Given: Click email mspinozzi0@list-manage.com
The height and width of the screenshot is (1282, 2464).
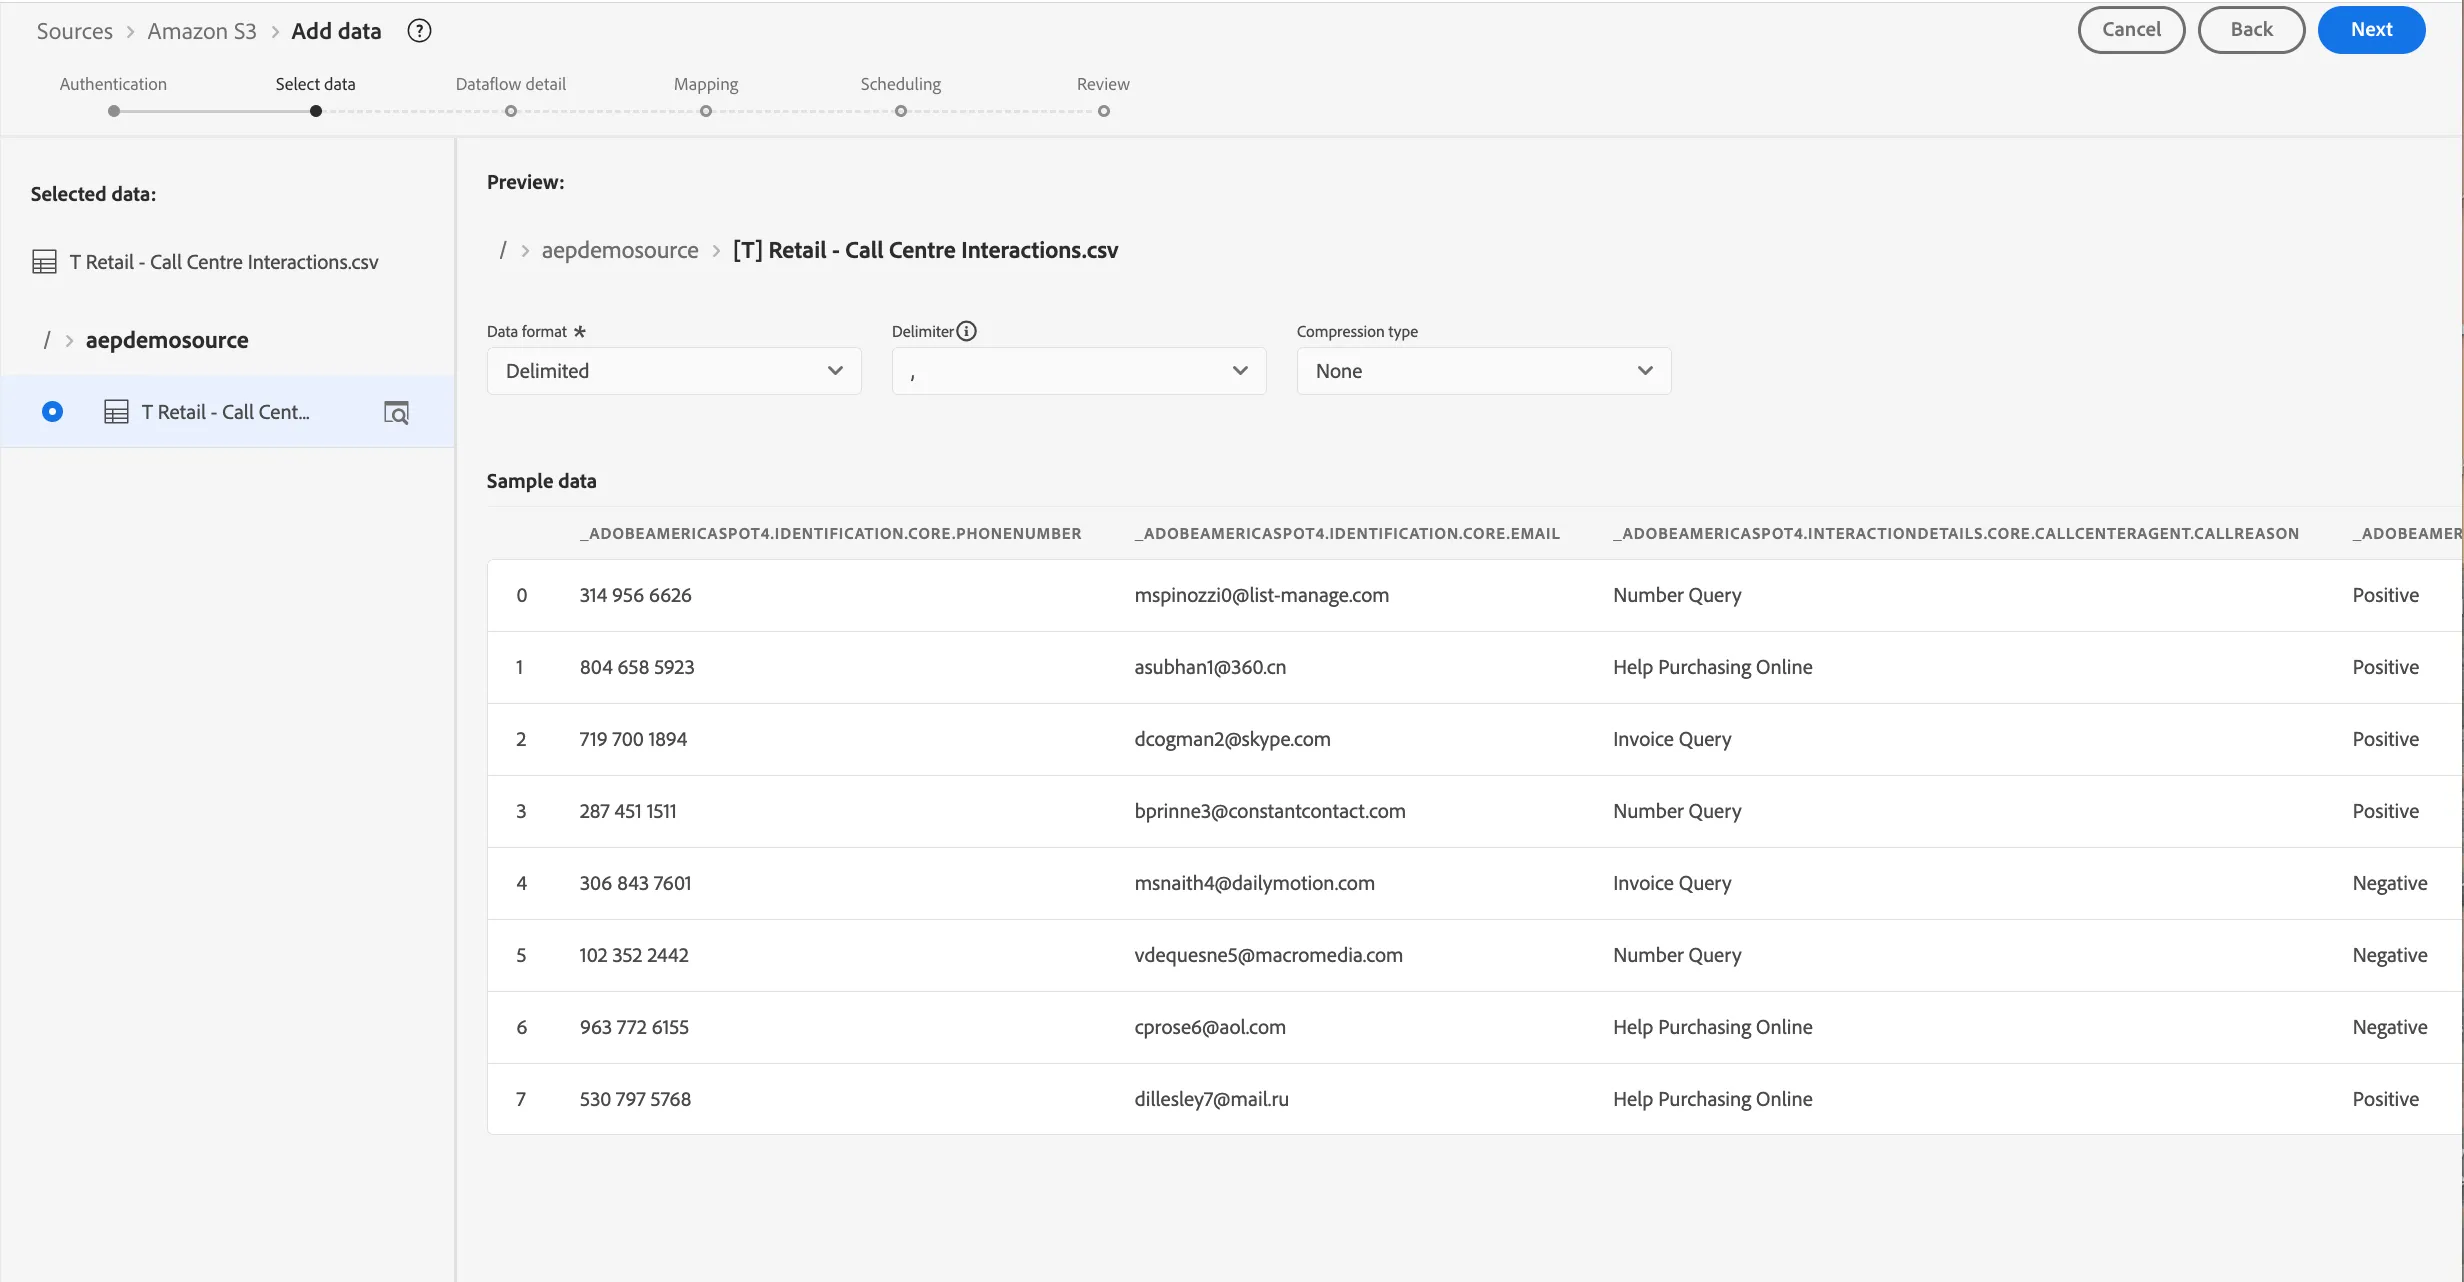Looking at the screenshot, I should pos(1261,595).
